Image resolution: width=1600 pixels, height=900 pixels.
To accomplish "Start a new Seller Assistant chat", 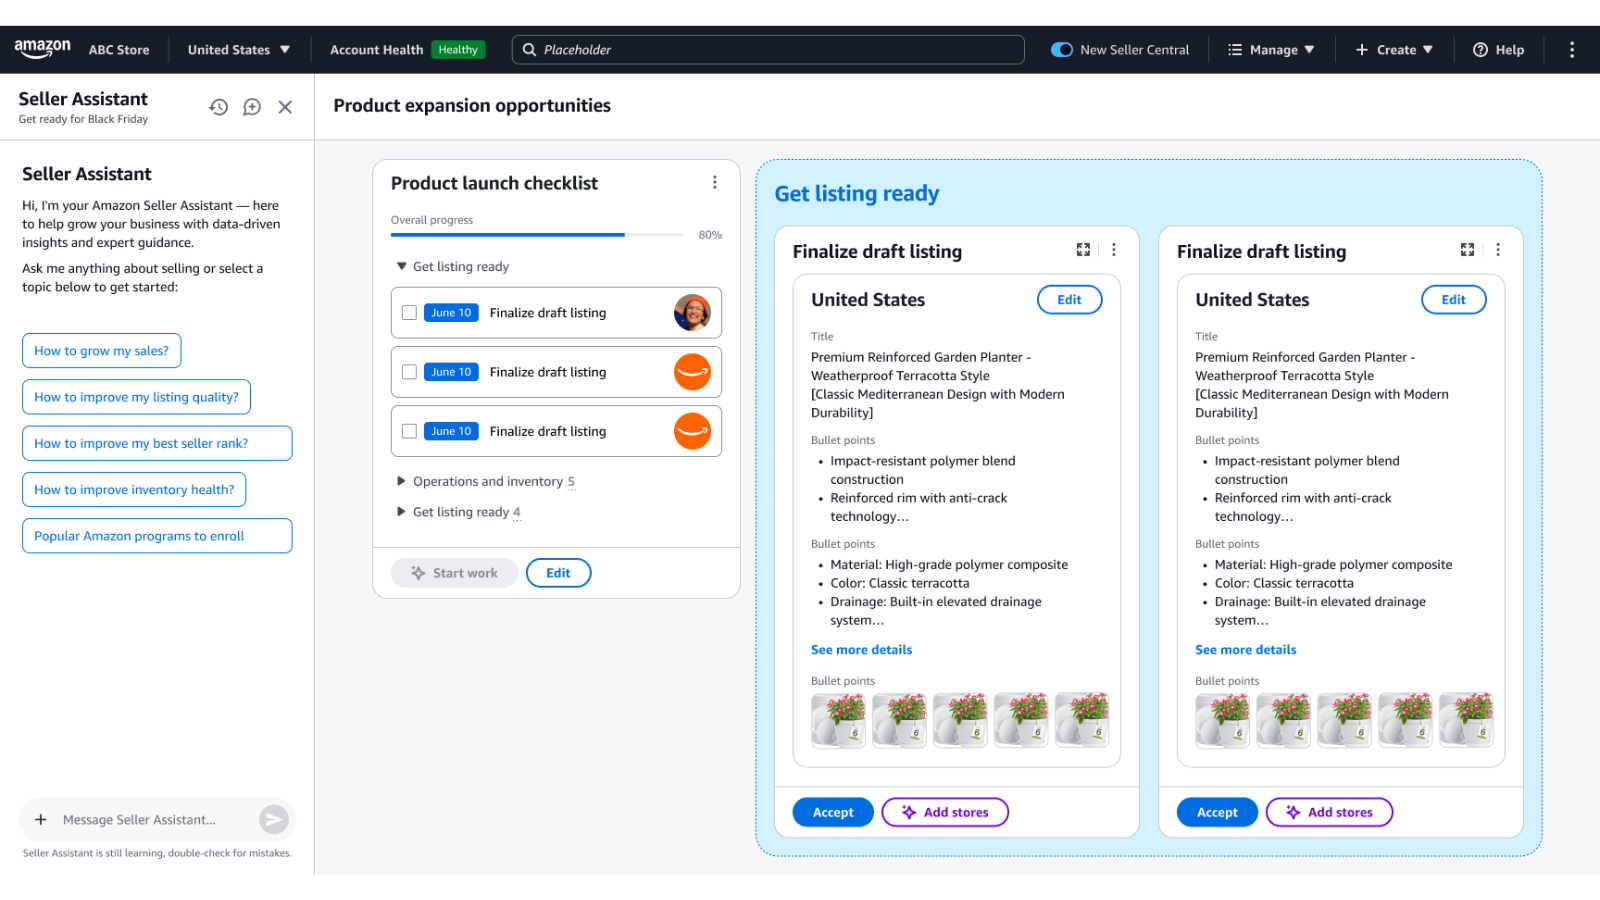I will coord(251,106).
